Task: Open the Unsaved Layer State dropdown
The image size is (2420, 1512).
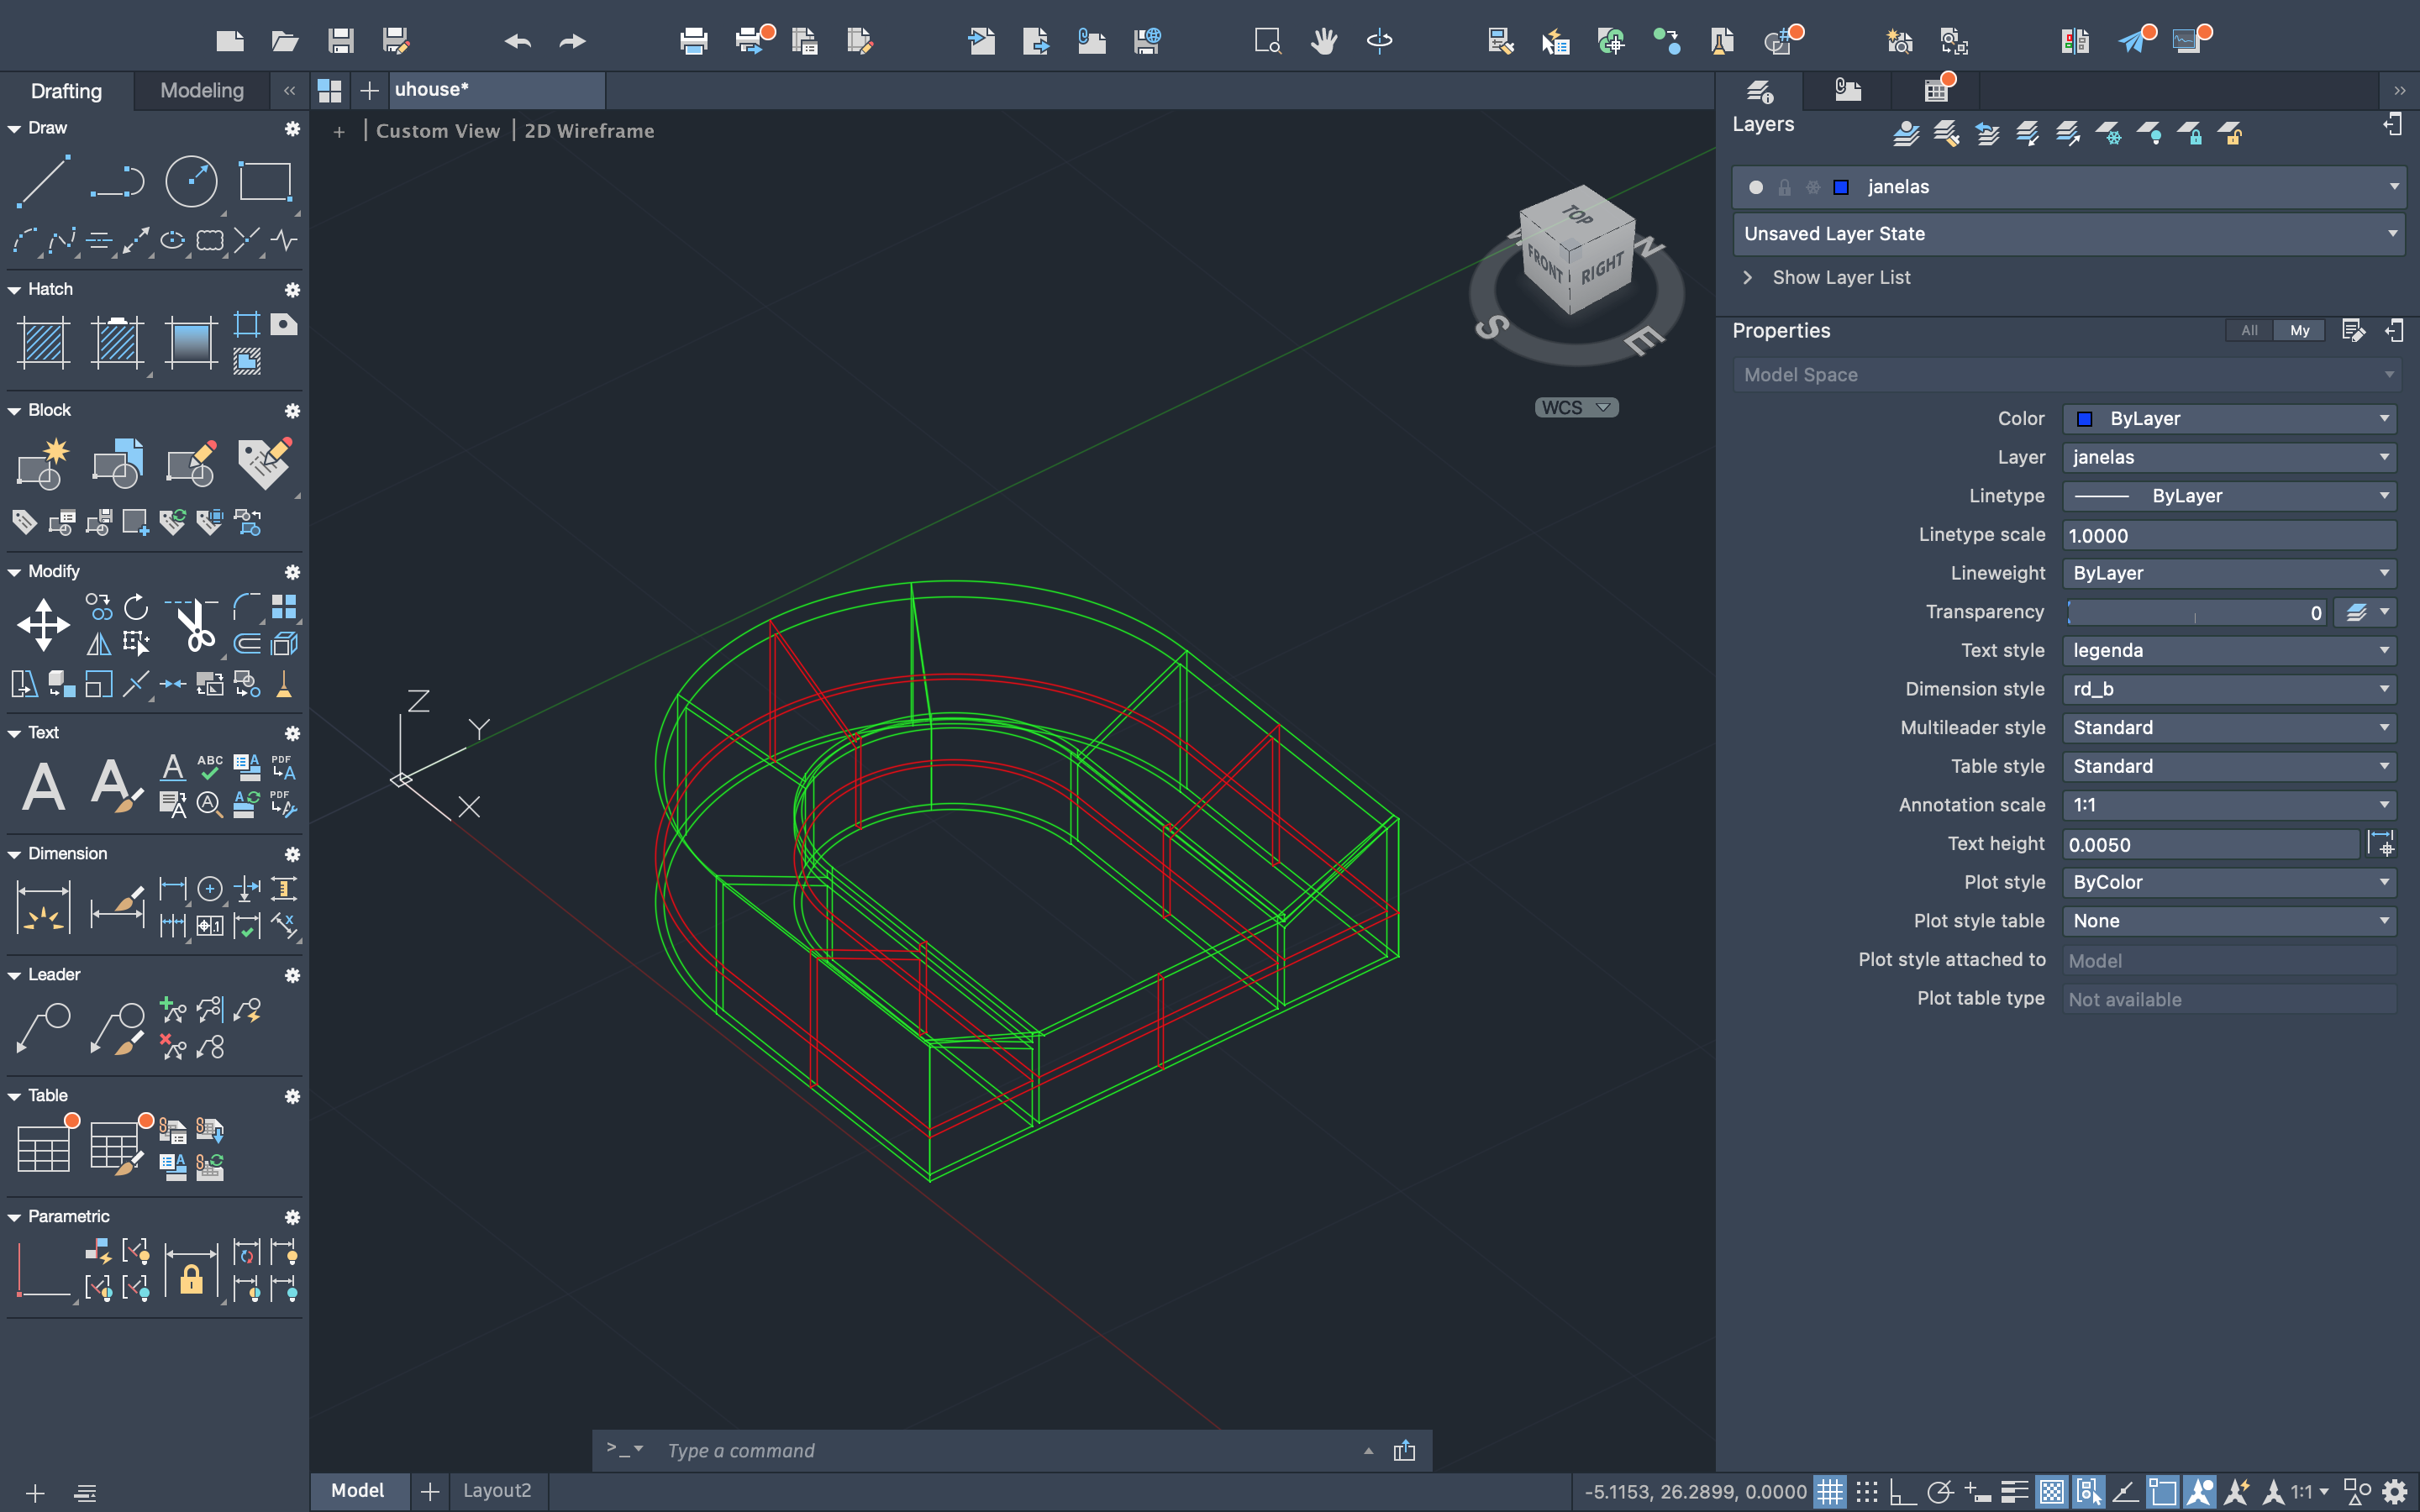Action: pos(2068,234)
